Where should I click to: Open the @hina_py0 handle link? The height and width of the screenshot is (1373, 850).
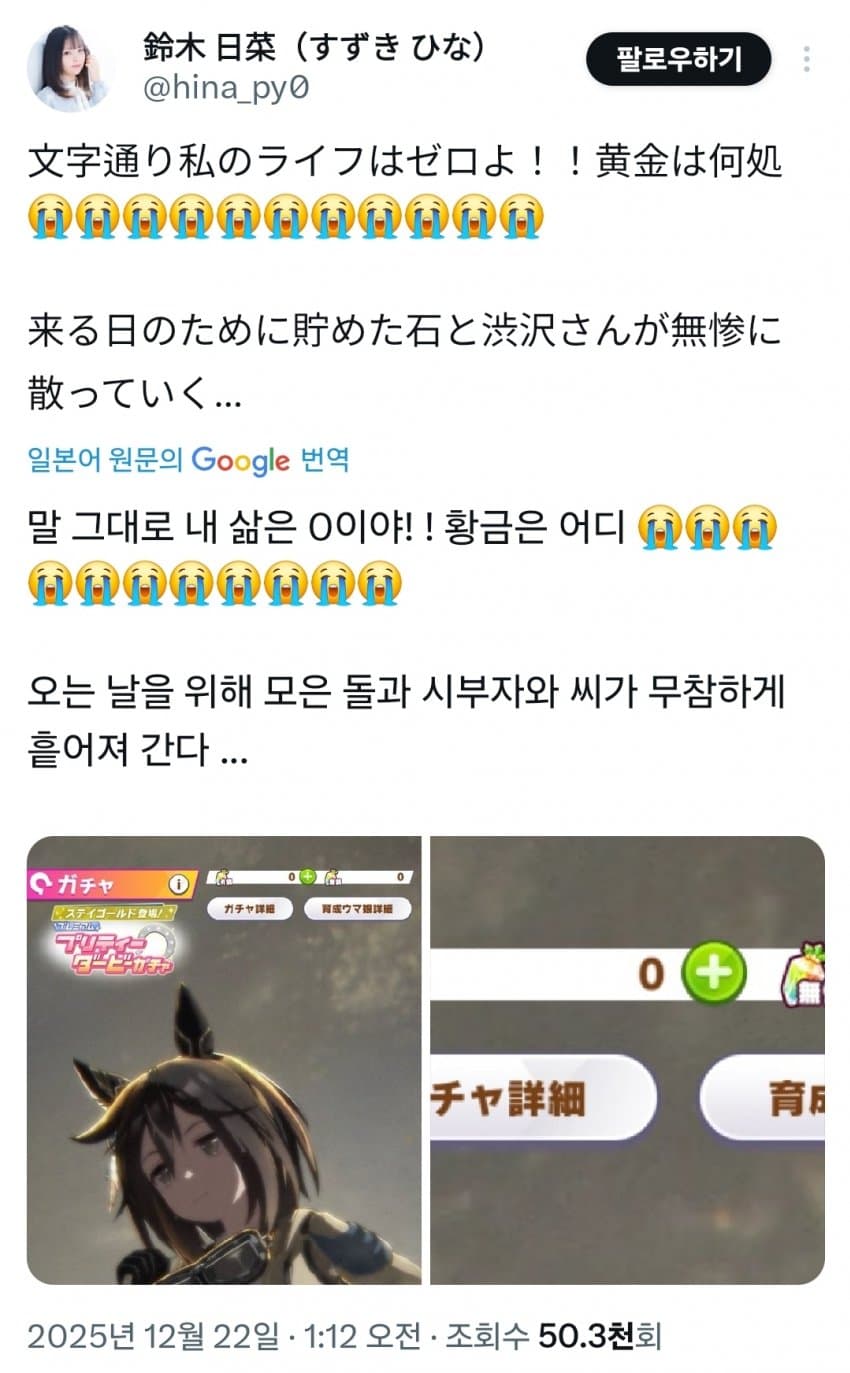pos(227,89)
